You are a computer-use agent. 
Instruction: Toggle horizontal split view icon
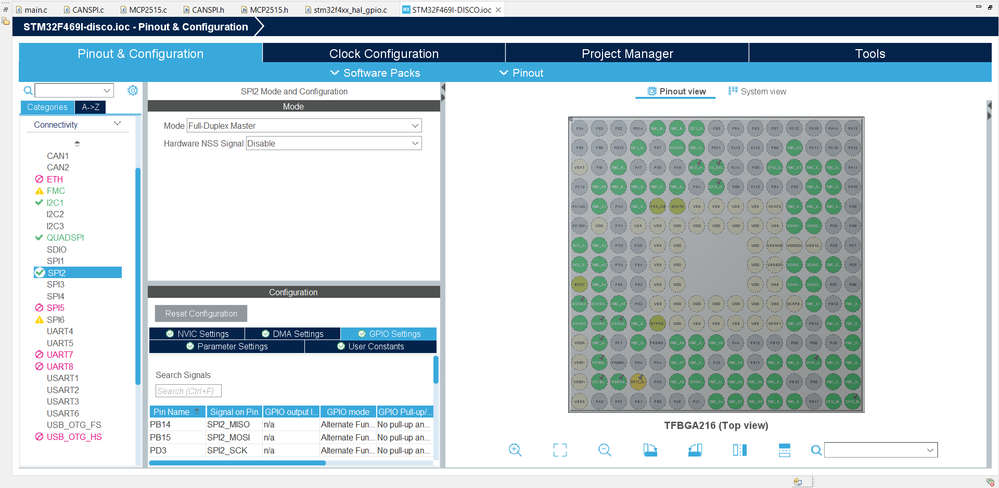[784, 450]
